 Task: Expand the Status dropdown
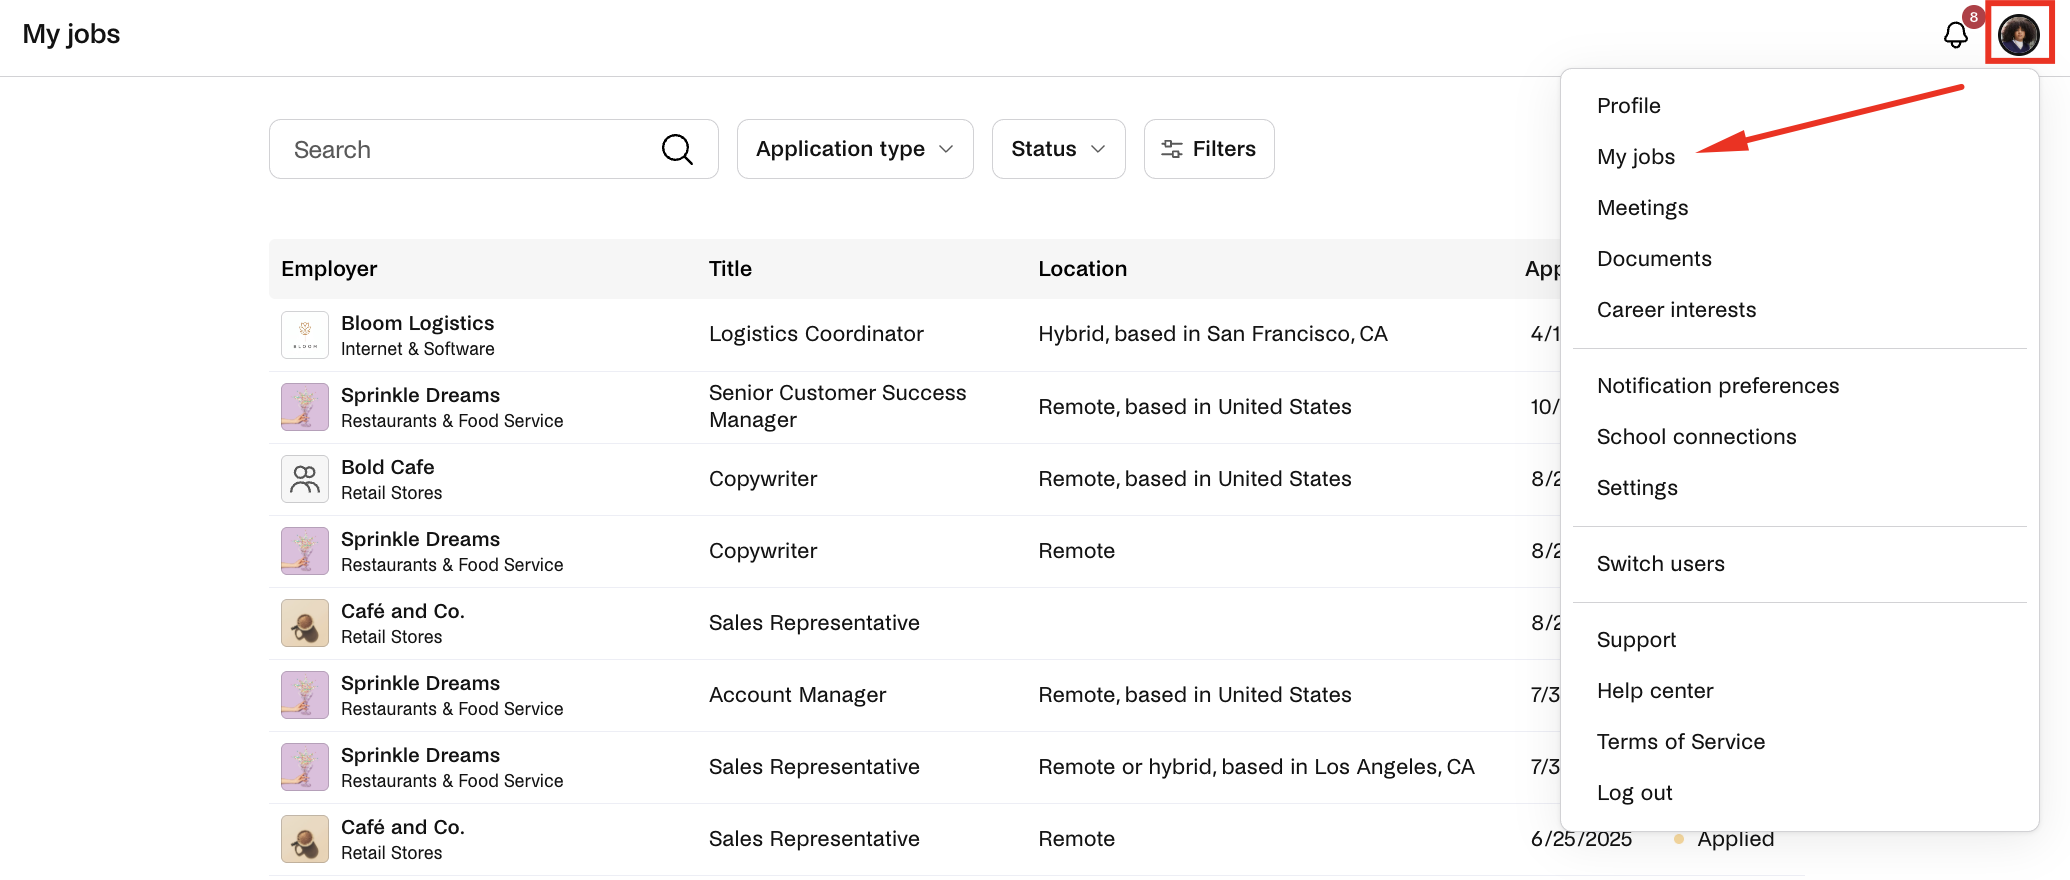coord(1058,149)
